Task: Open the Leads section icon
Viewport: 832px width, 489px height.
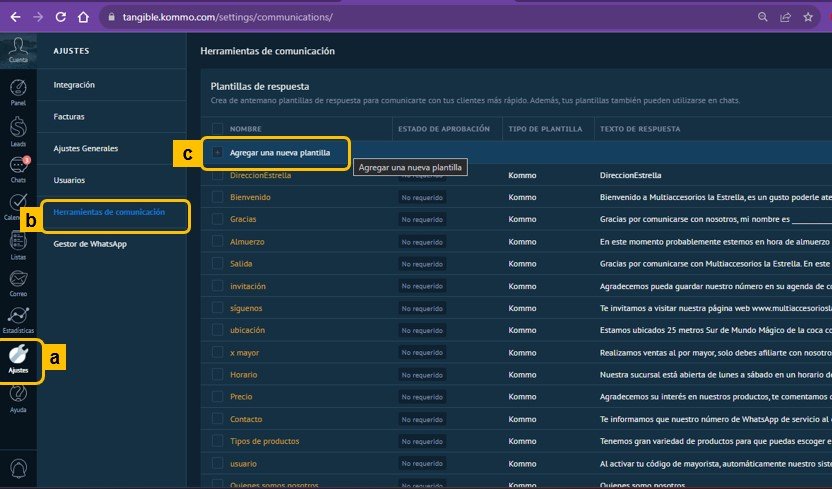Action: (x=18, y=129)
